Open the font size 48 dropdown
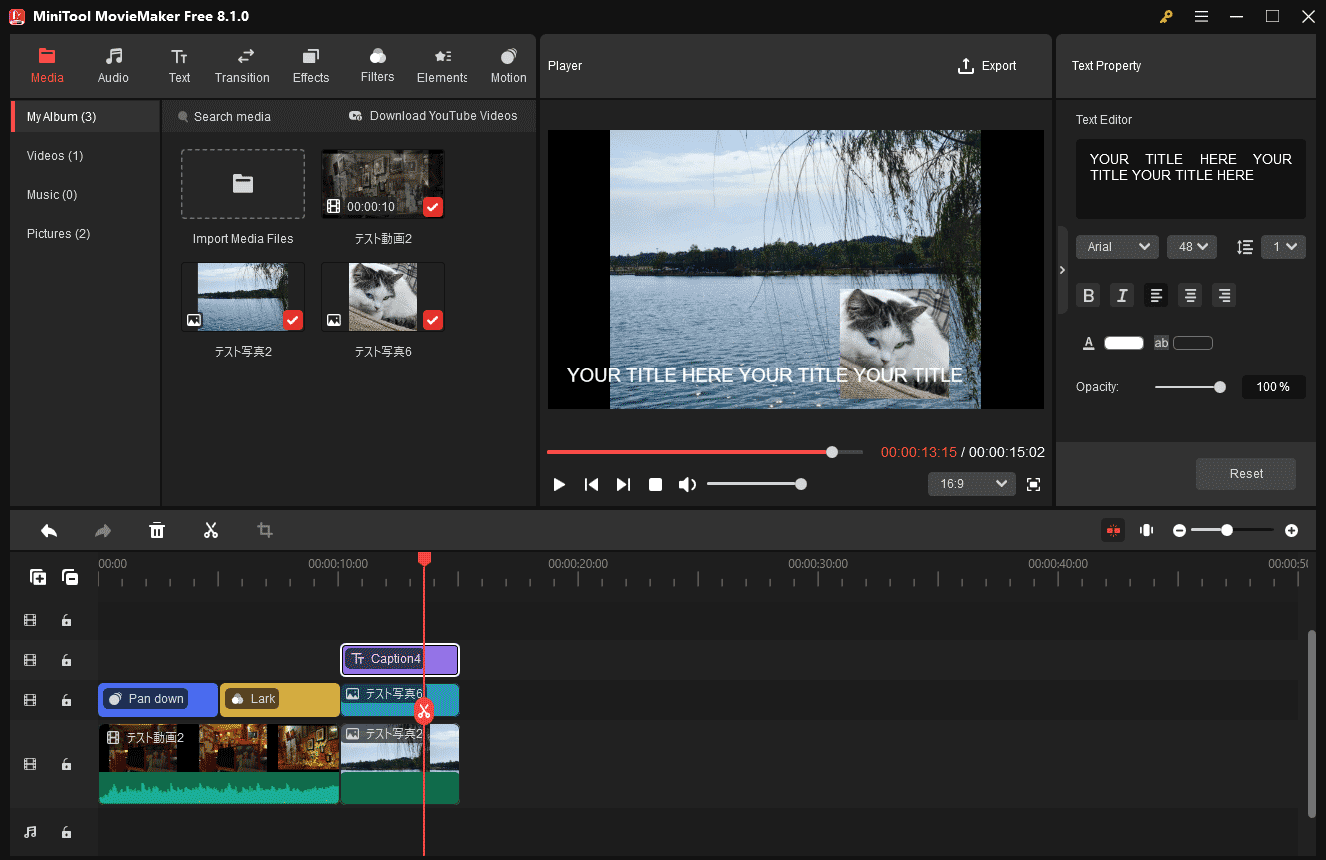Screen dimensions: 1326x860 tap(1191, 247)
